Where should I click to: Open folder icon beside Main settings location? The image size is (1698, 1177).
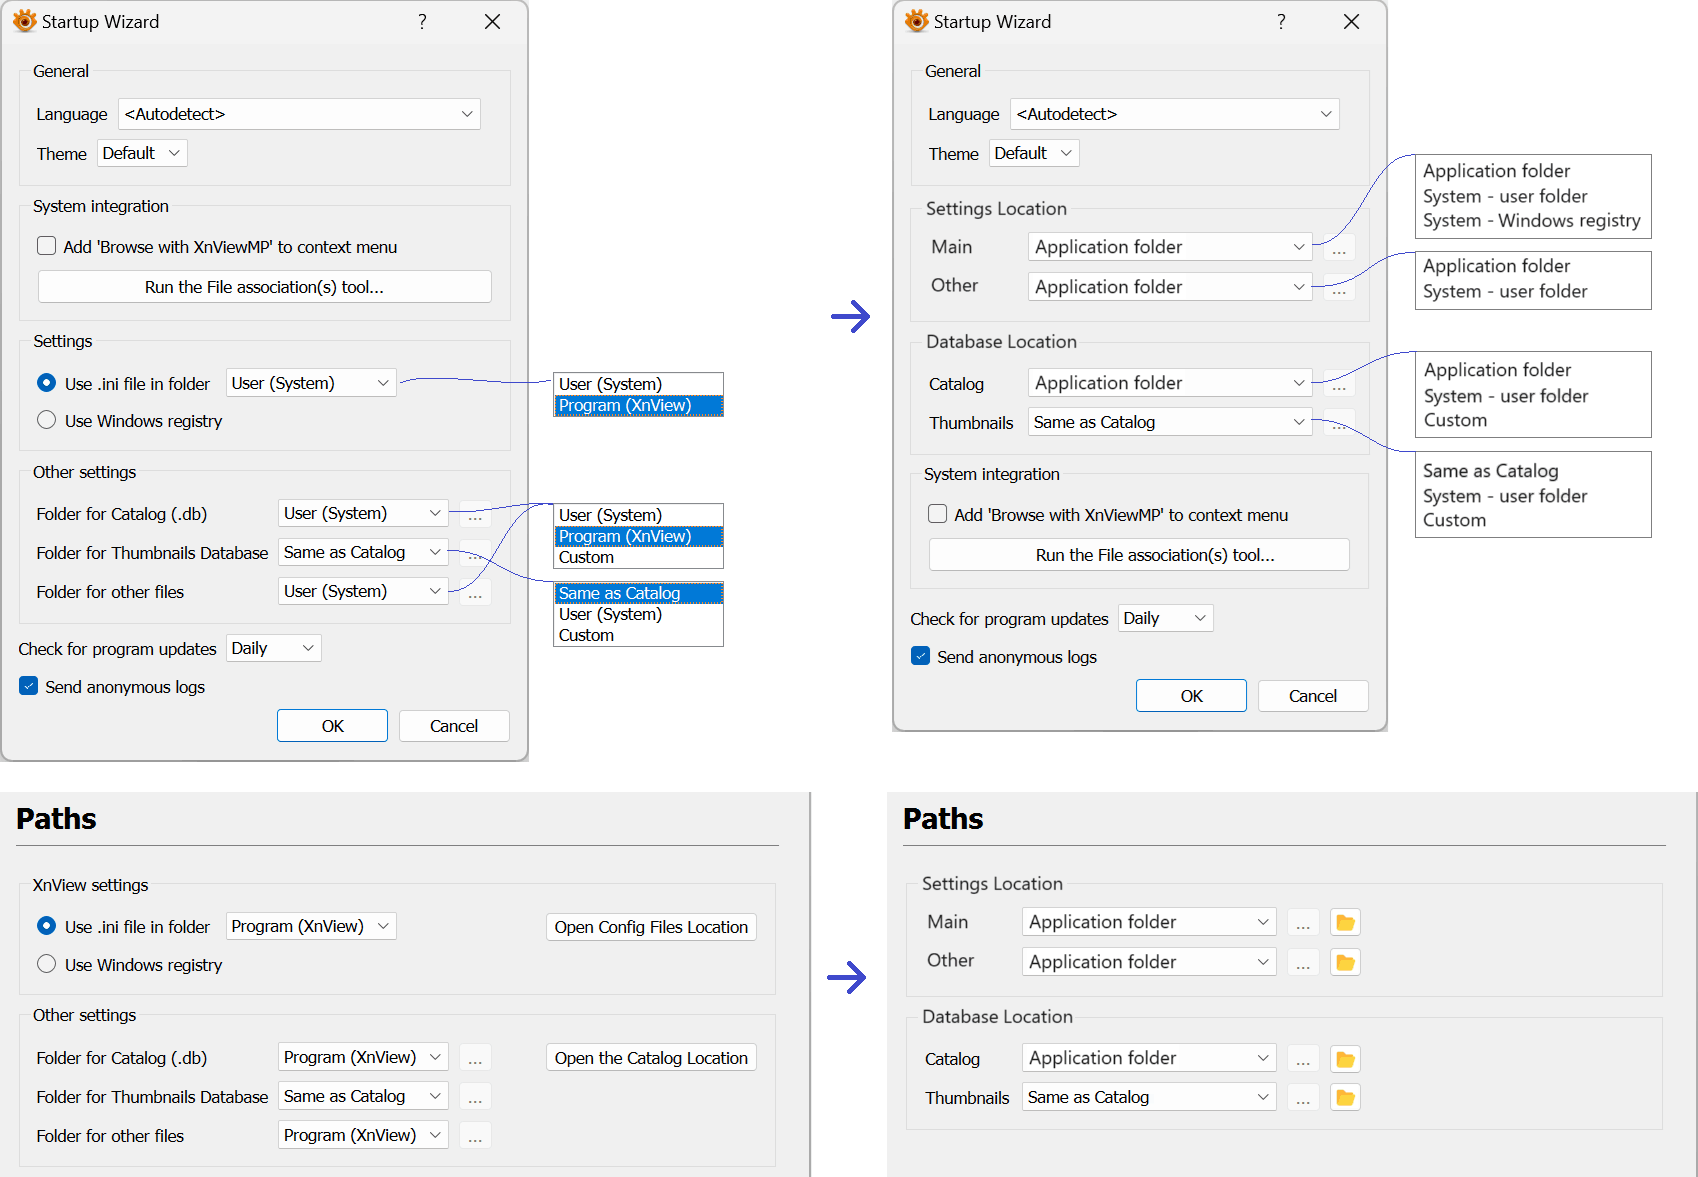point(1345,922)
